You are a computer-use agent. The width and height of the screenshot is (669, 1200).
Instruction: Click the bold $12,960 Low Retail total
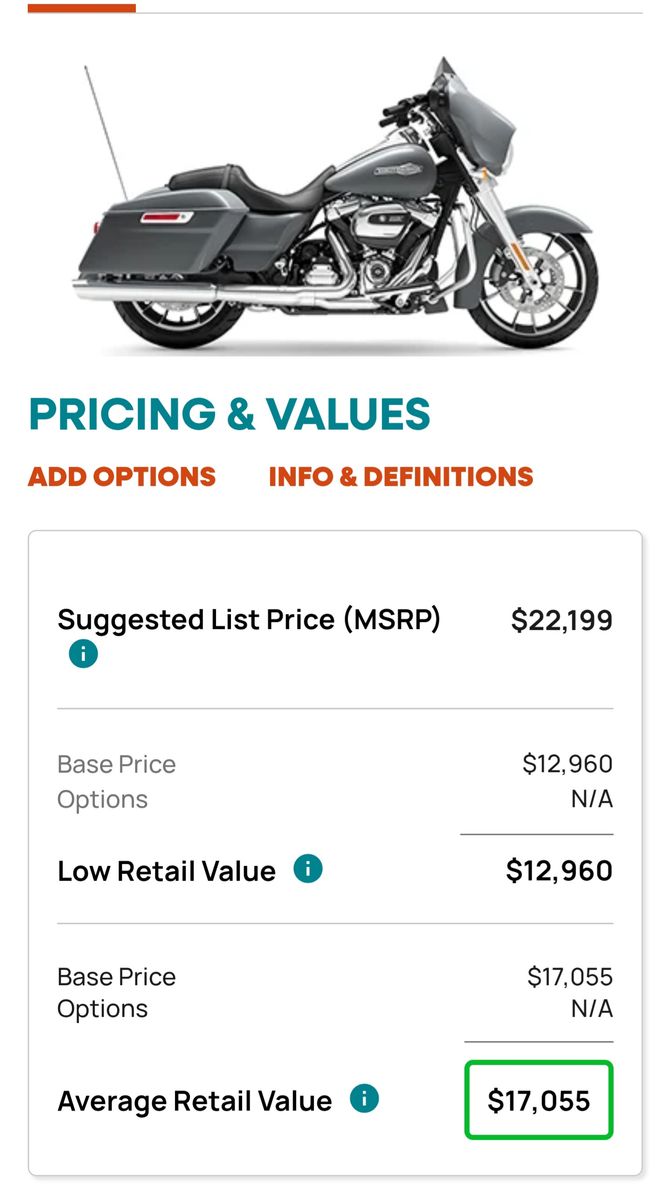pyautogui.click(x=559, y=871)
